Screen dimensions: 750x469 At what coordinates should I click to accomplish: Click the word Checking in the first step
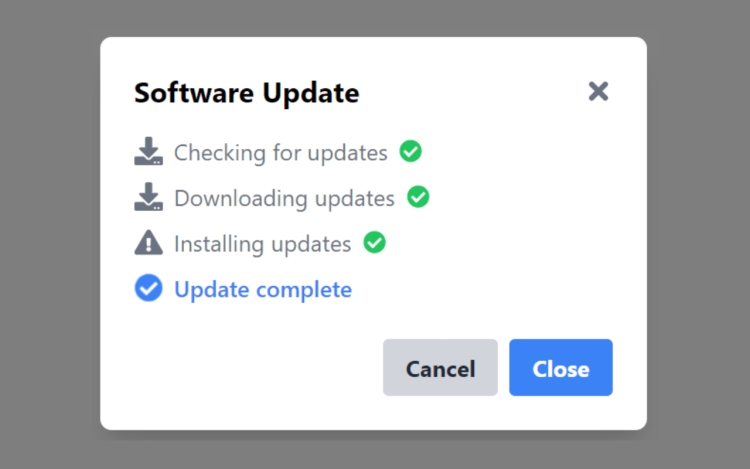click(x=220, y=153)
